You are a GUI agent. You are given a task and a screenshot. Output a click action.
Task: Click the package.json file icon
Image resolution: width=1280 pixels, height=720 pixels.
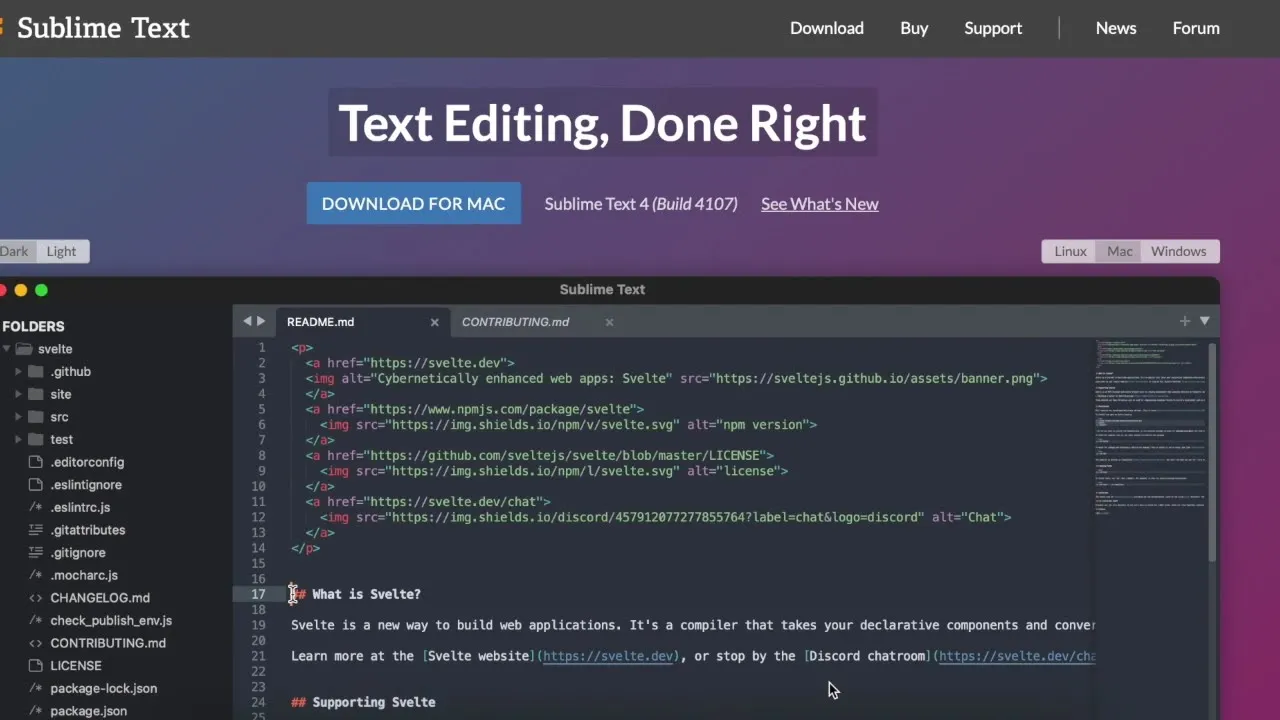(x=36, y=711)
